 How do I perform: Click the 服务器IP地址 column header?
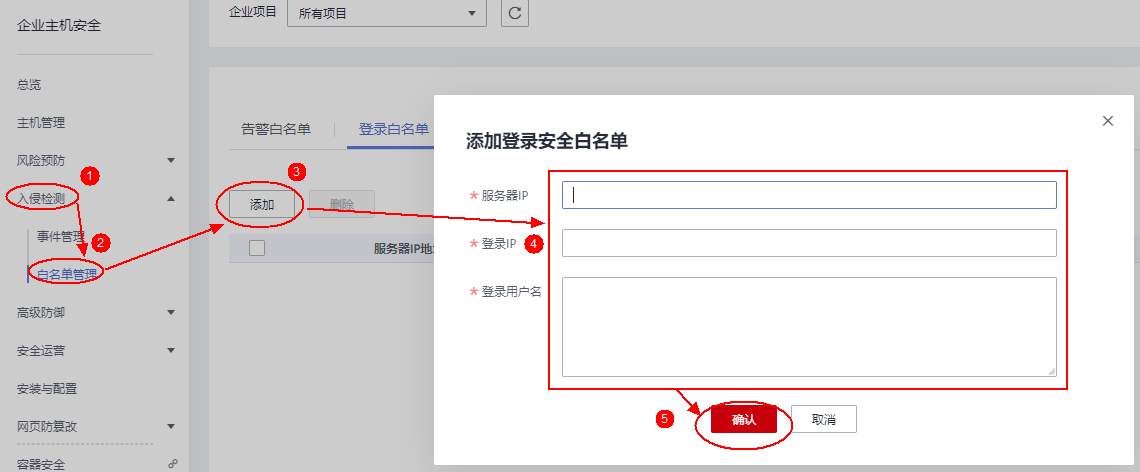pos(404,248)
